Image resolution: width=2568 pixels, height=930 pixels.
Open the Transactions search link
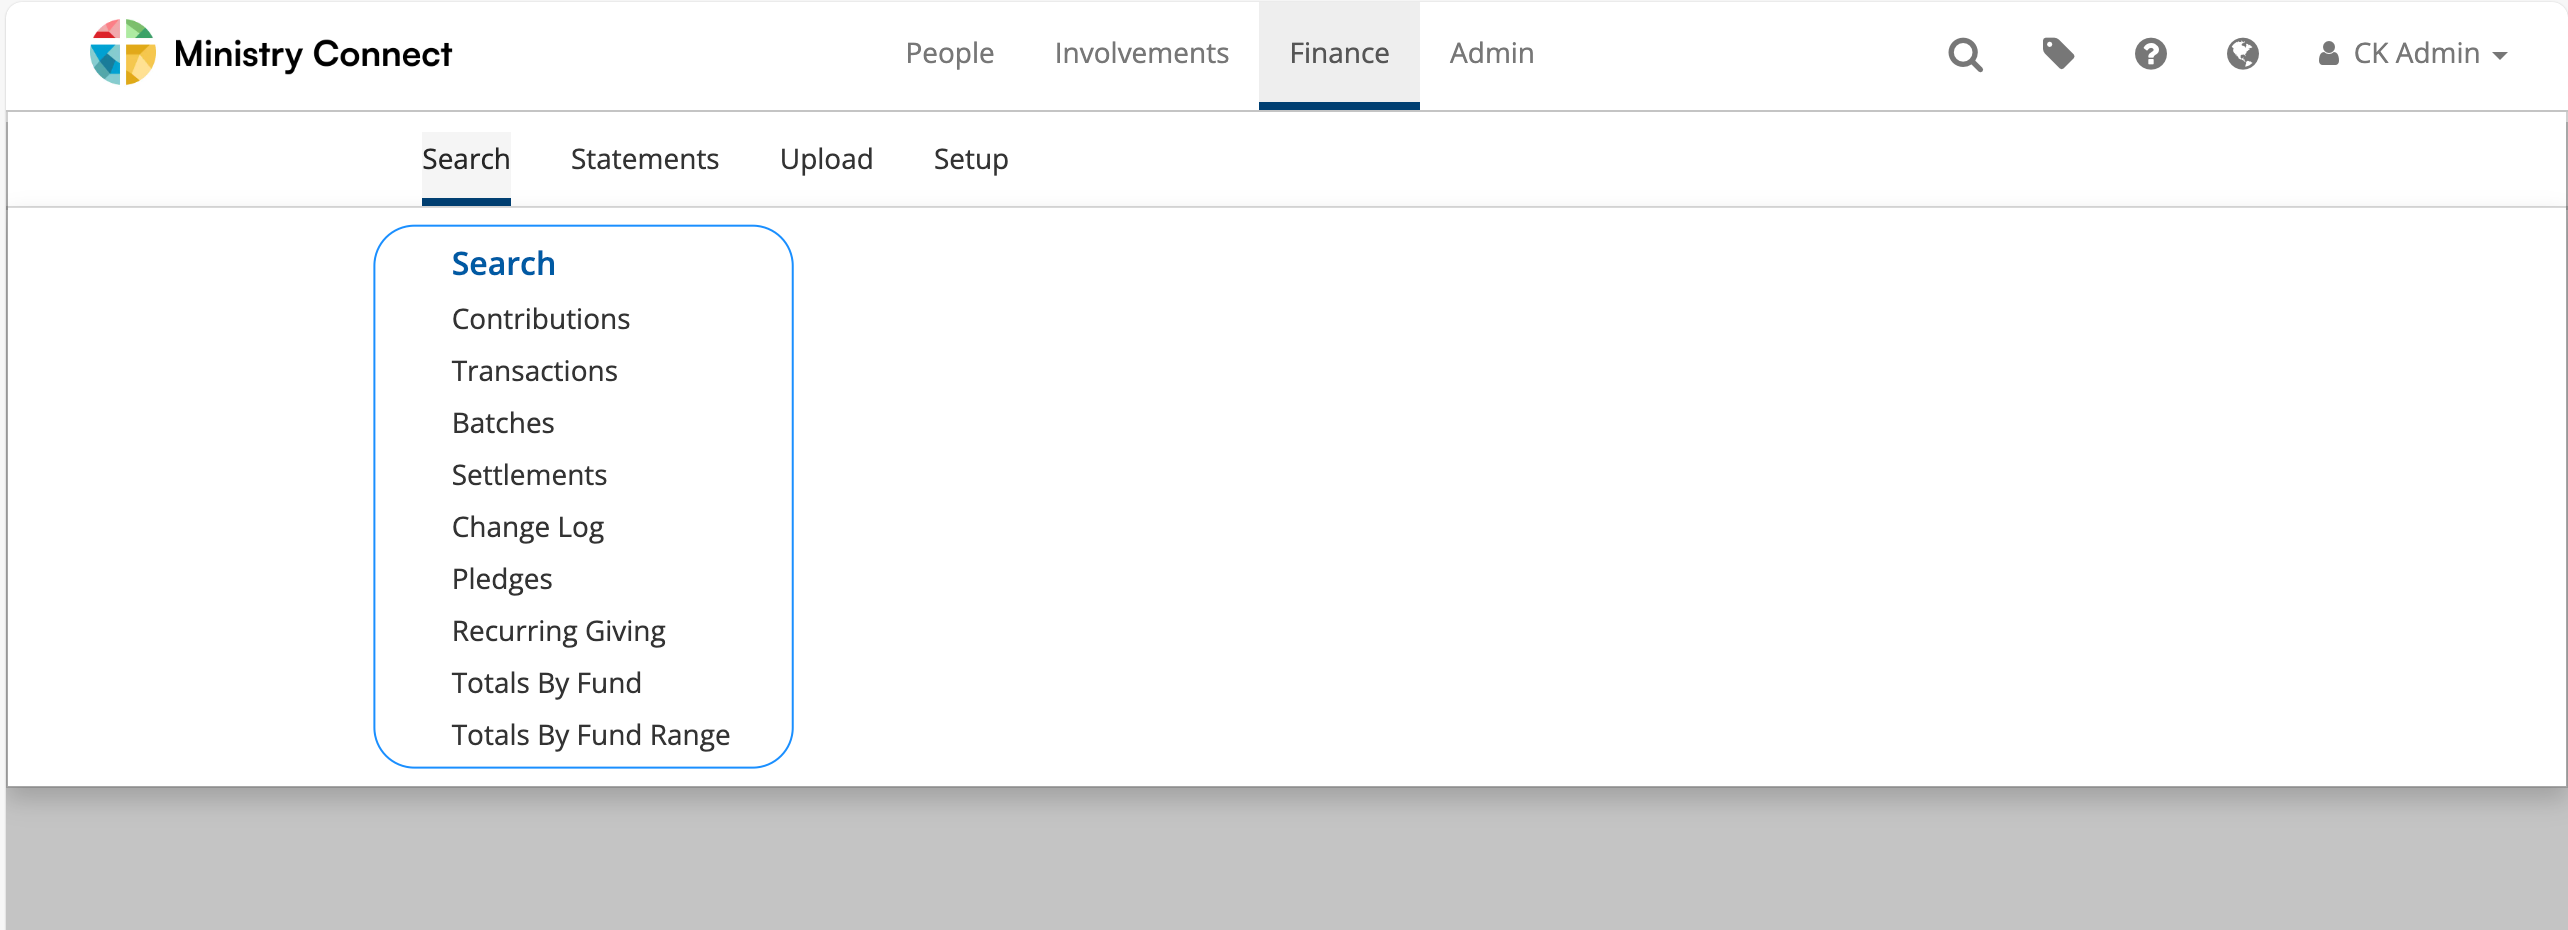(x=535, y=371)
